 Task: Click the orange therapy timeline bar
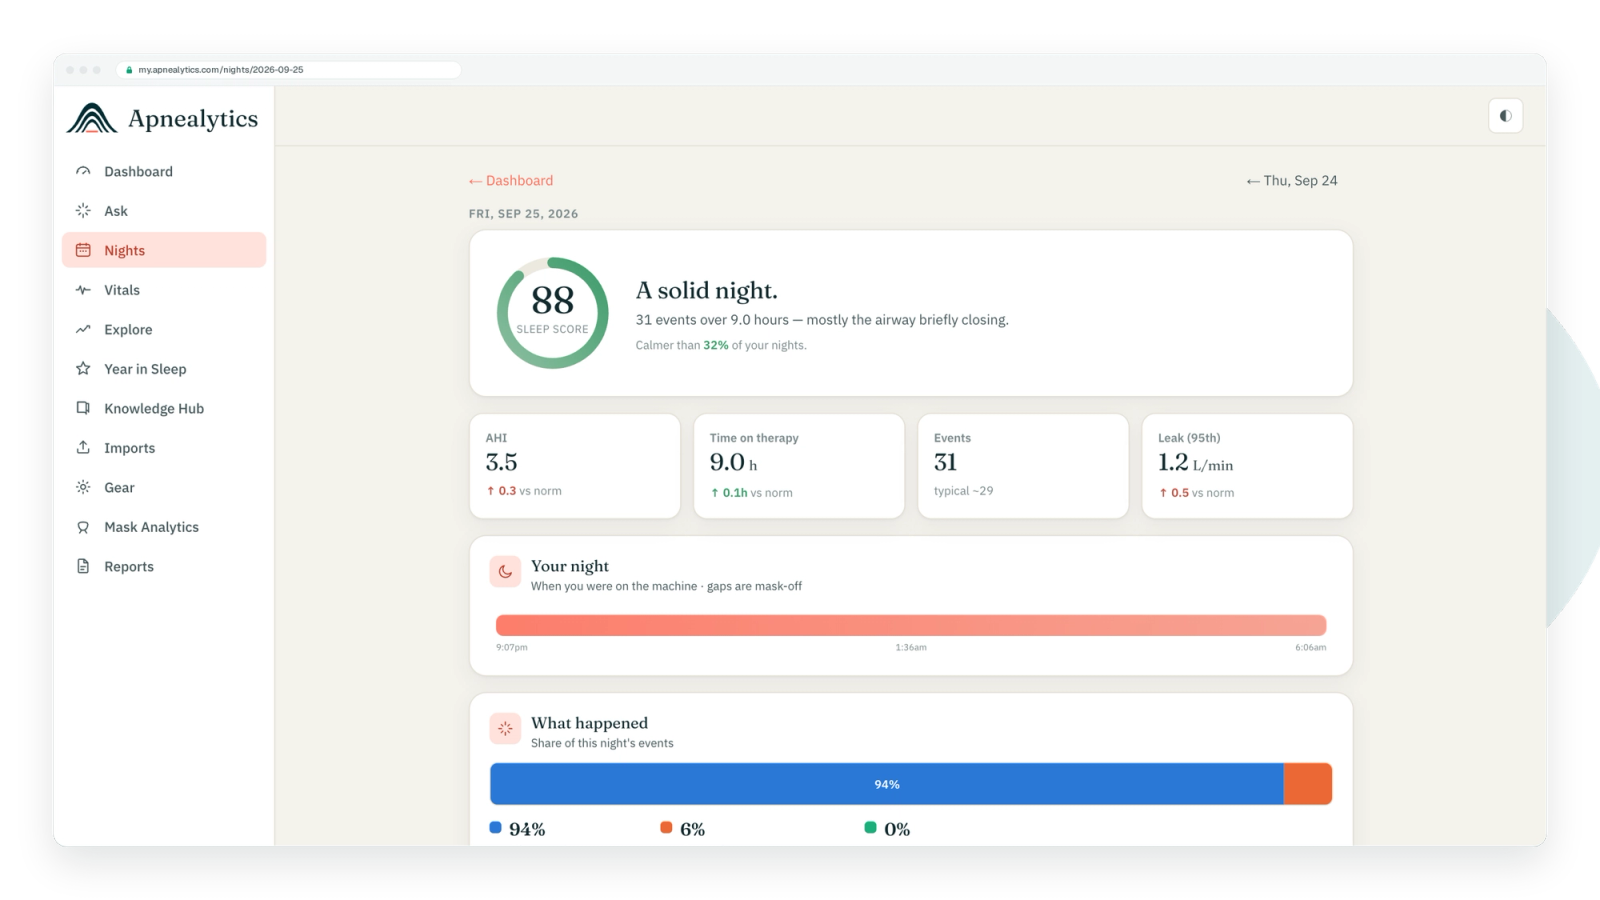pos(911,625)
